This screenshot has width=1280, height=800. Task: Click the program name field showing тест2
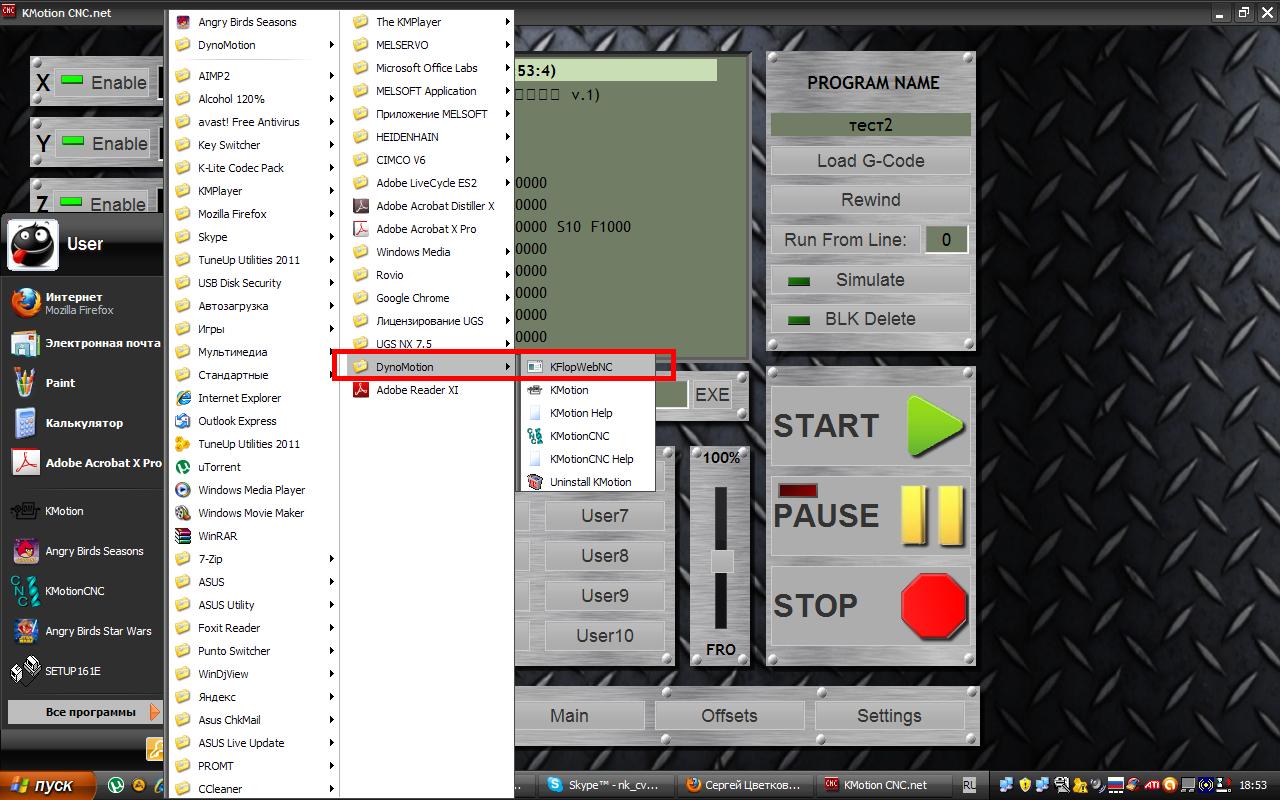coord(871,125)
